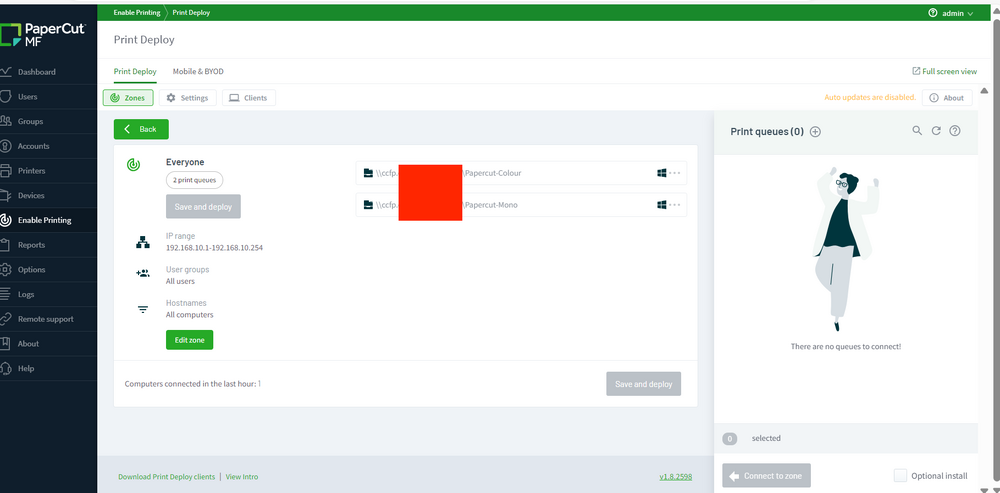Open options menu for Papercut-Colour queue
The width and height of the screenshot is (1000, 493).
click(x=675, y=173)
